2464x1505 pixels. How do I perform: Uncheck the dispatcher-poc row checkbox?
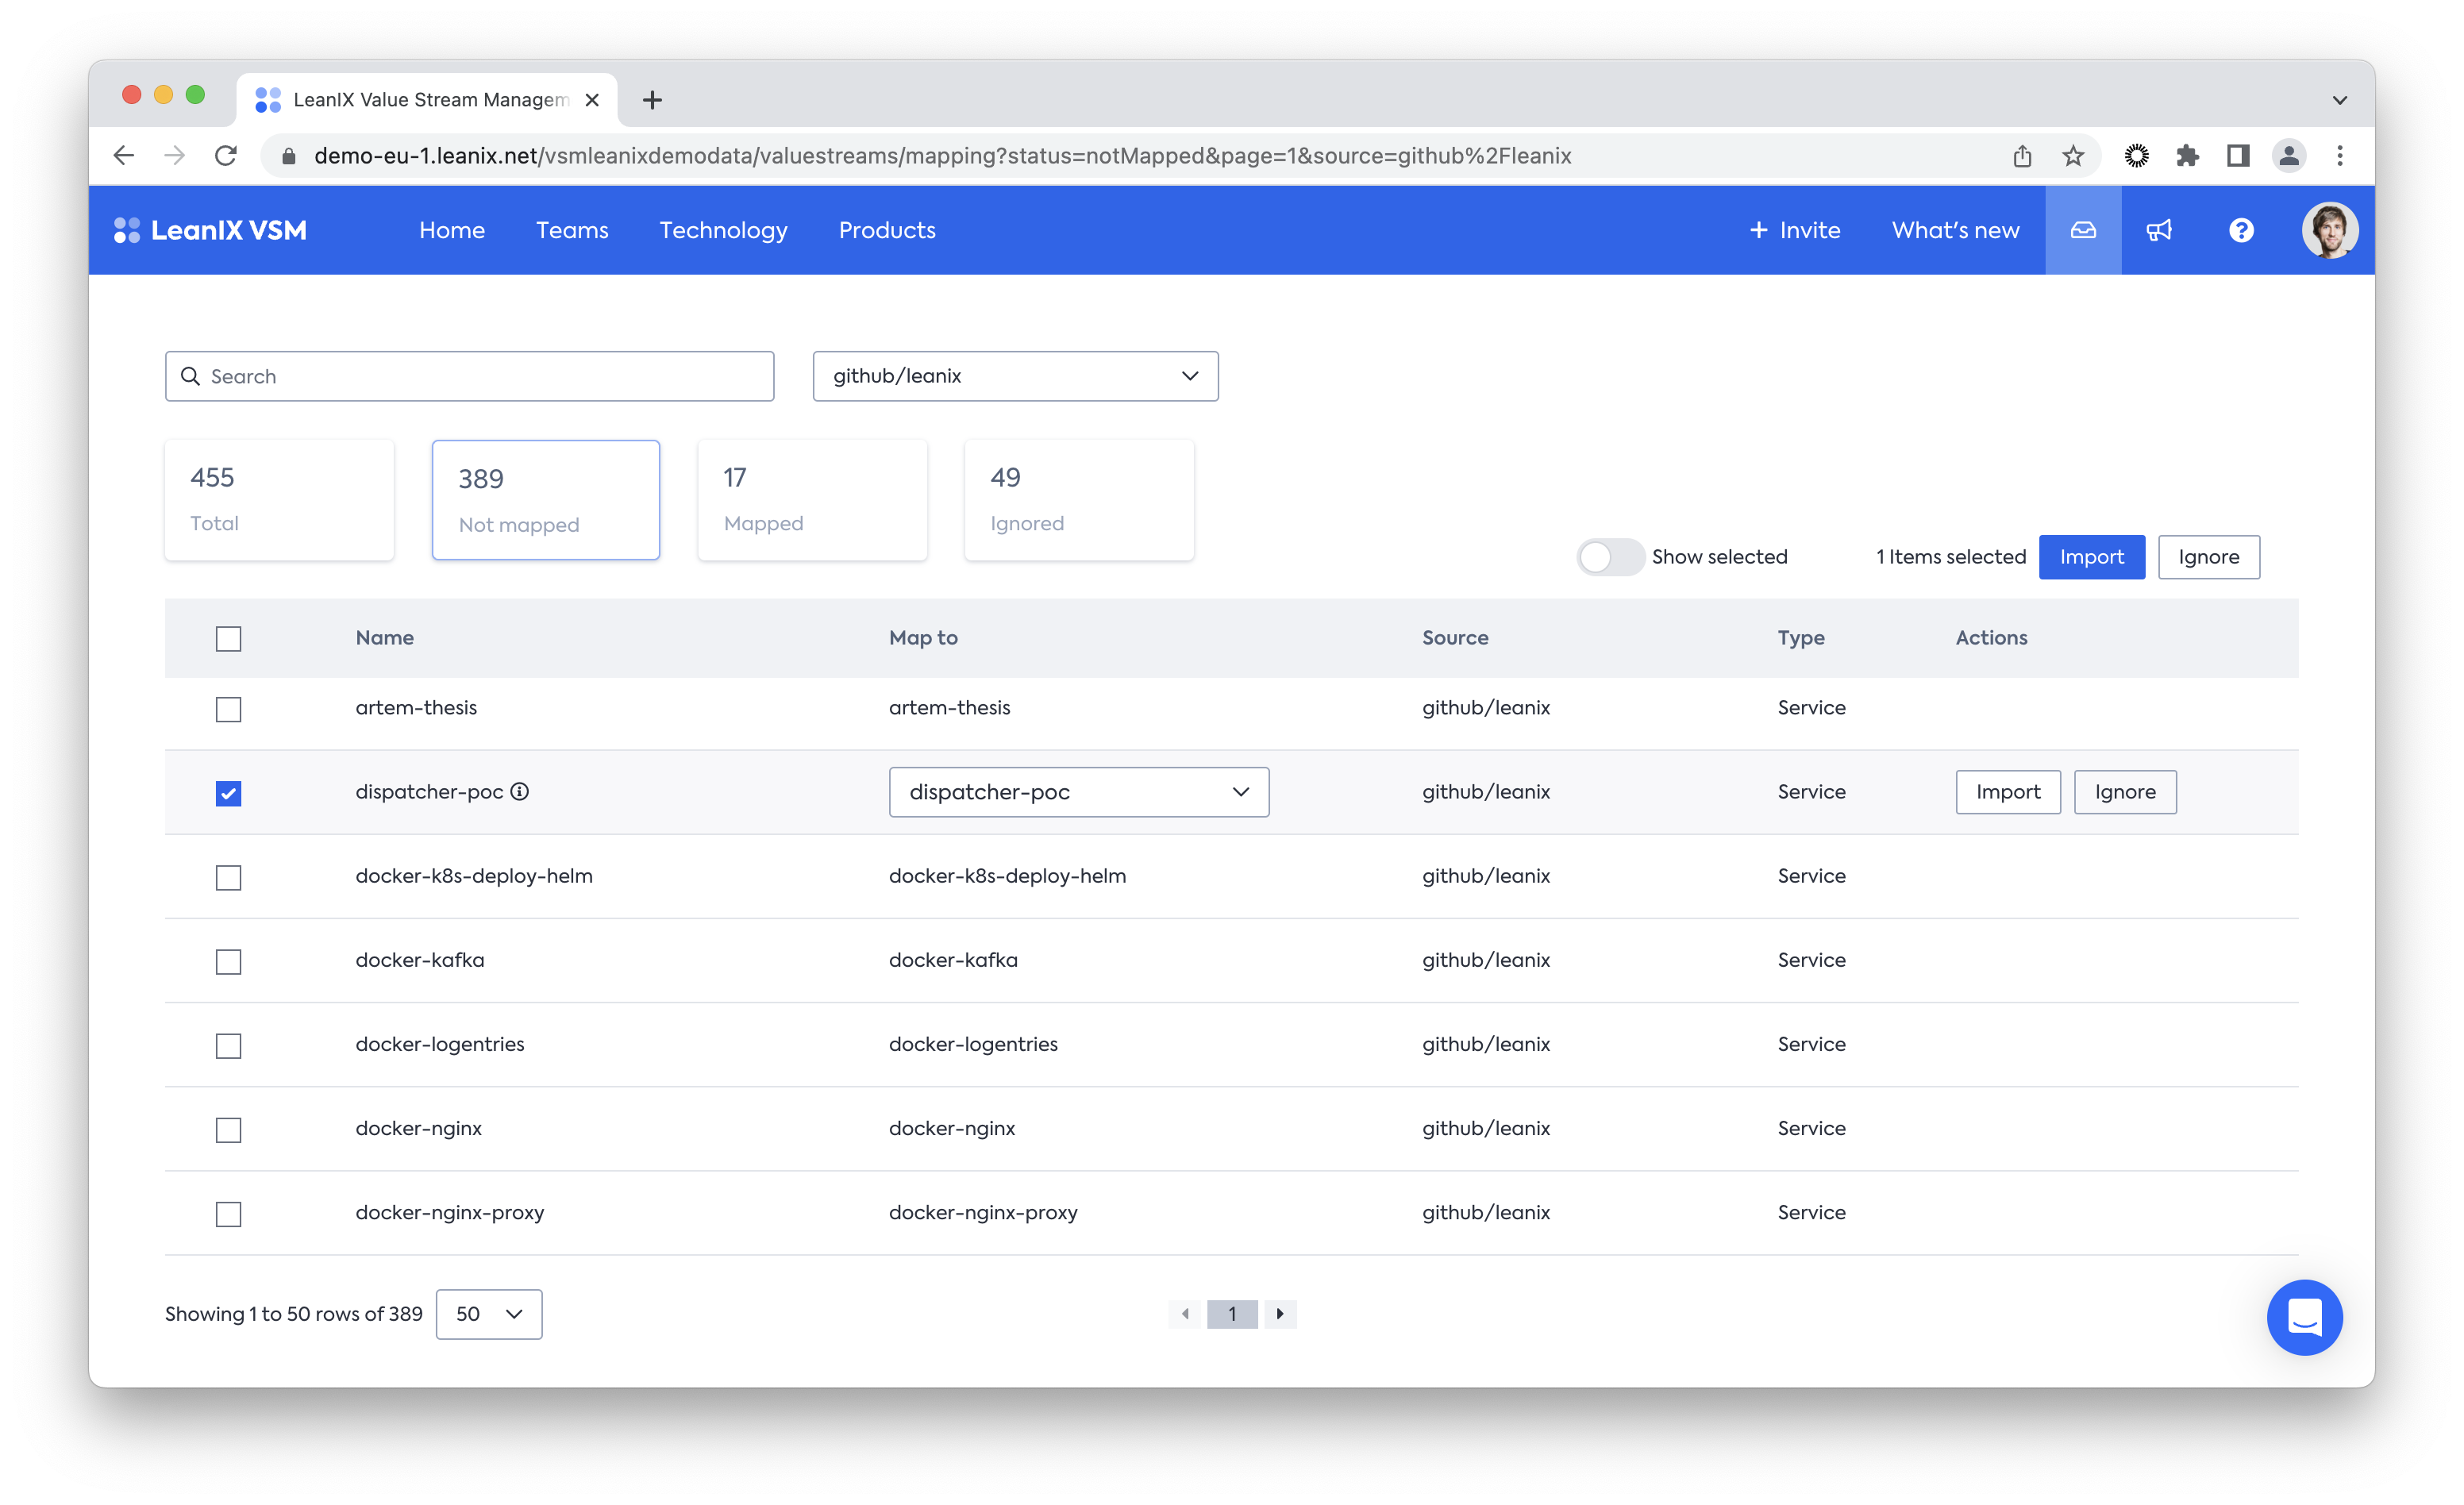tap(229, 793)
